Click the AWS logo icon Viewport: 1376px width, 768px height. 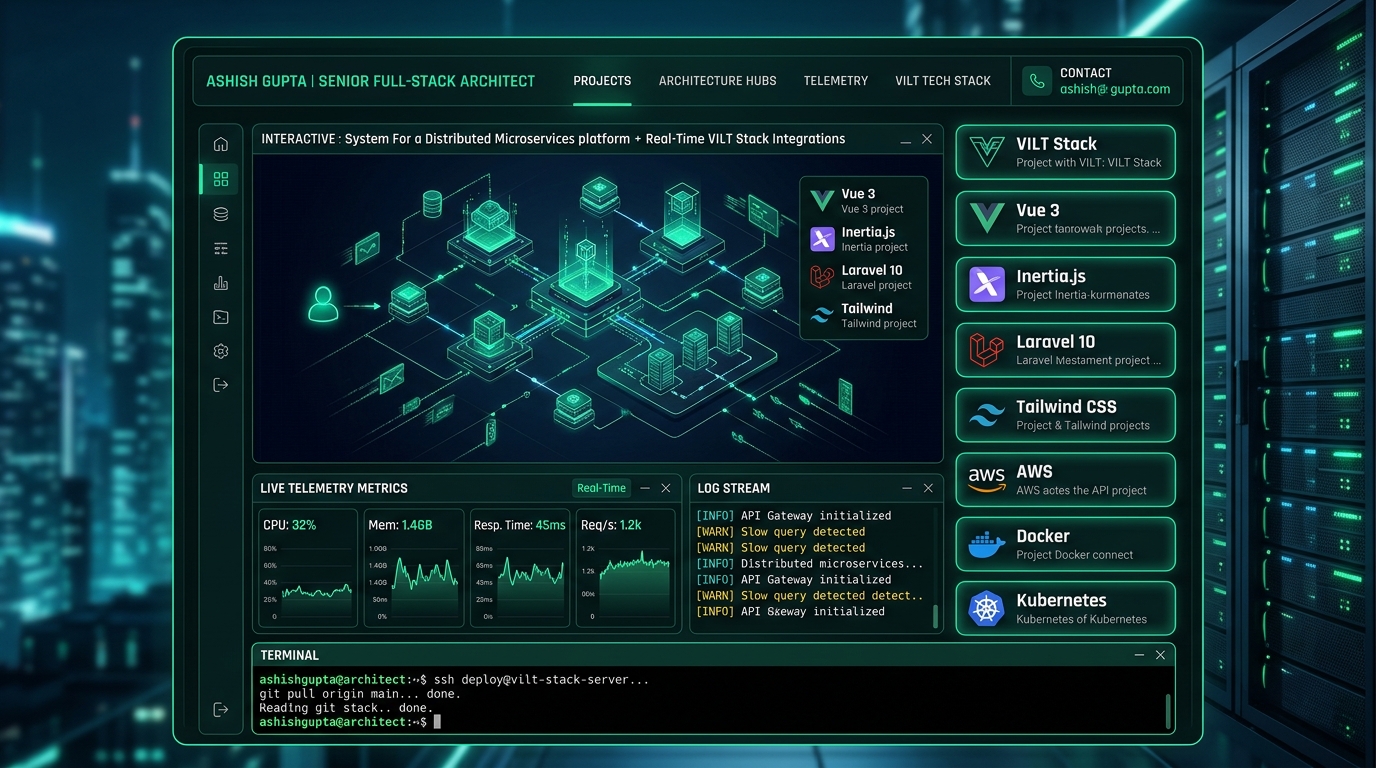tap(986, 480)
